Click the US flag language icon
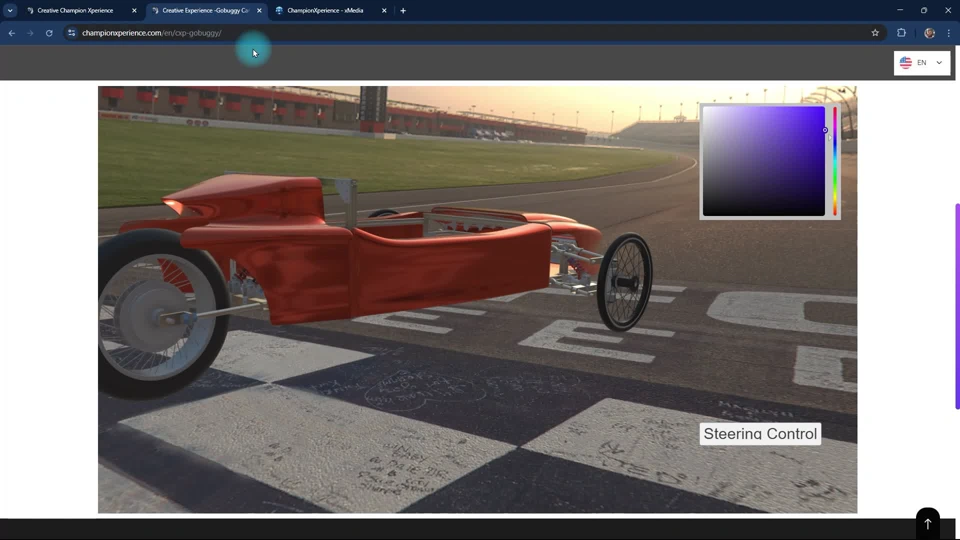The image size is (960, 540). click(906, 62)
